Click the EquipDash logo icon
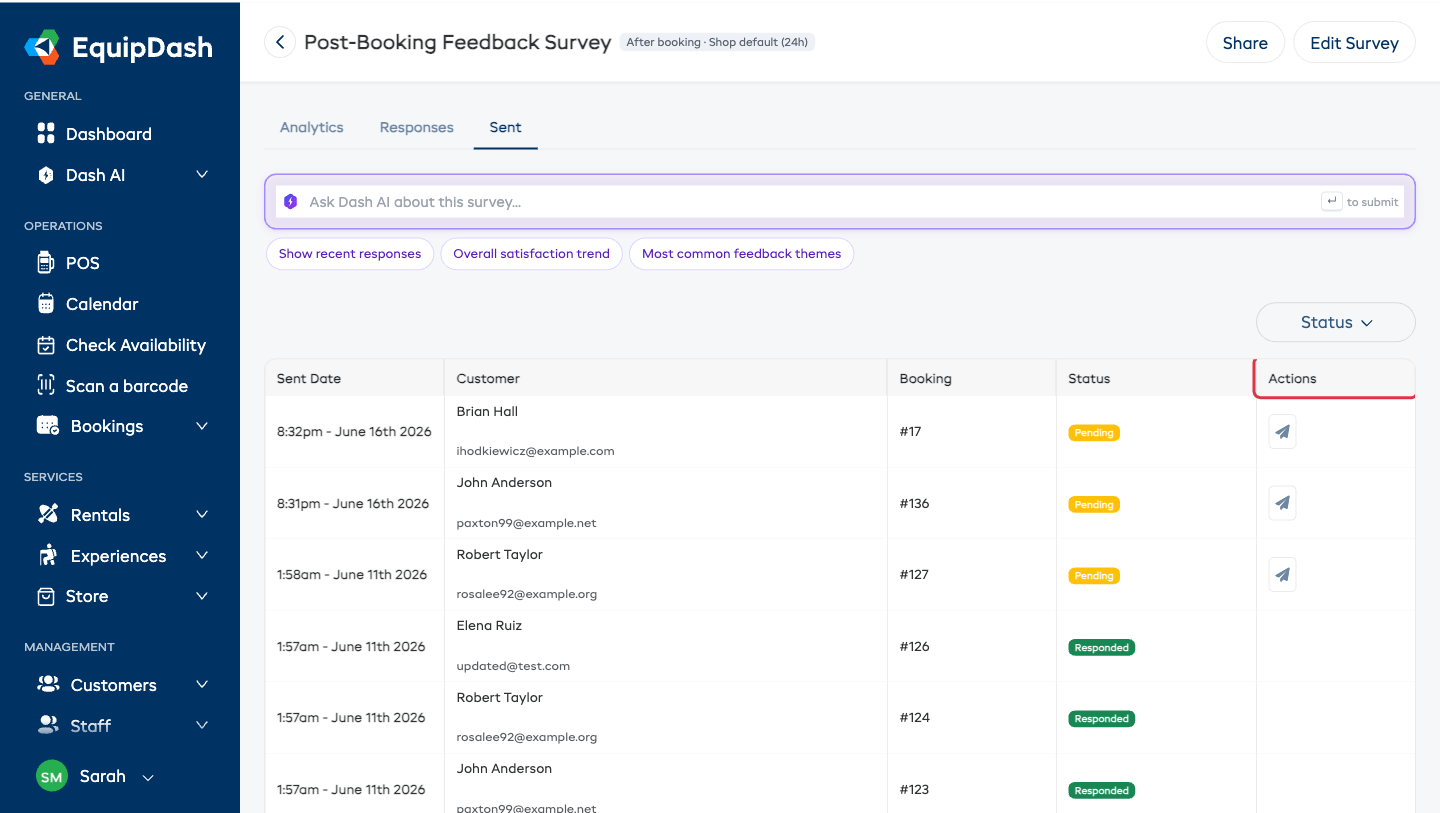Viewport: 1440px width, 813px height. pyautogui.click(x=42, y=47)
